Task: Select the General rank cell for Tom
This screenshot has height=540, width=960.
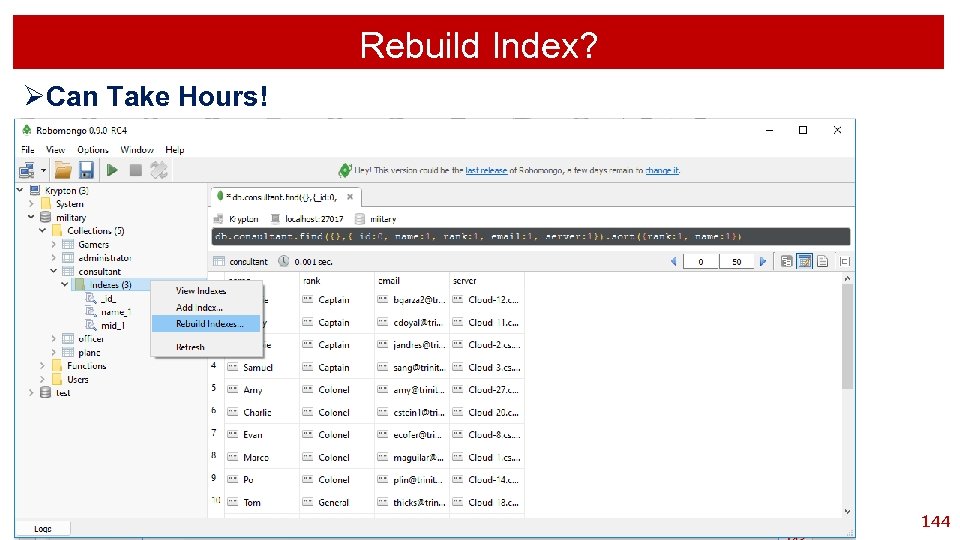Action: tap(337, 502)
